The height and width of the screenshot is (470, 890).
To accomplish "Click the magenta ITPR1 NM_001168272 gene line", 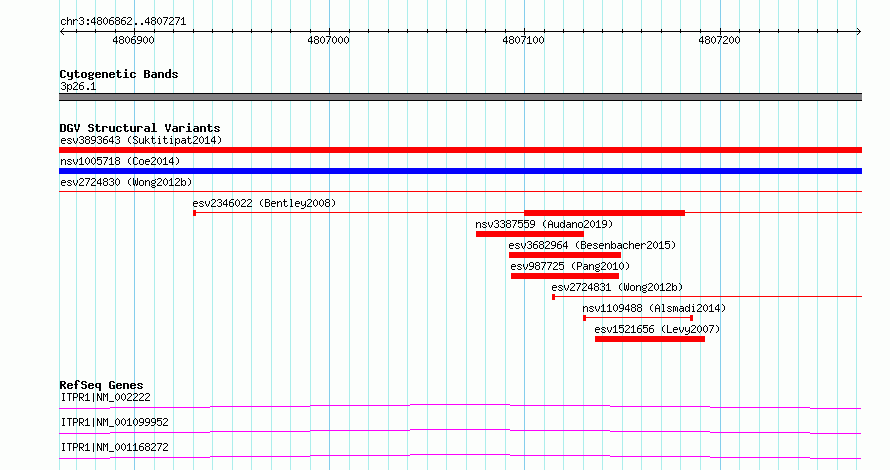I will click(460, 456).
